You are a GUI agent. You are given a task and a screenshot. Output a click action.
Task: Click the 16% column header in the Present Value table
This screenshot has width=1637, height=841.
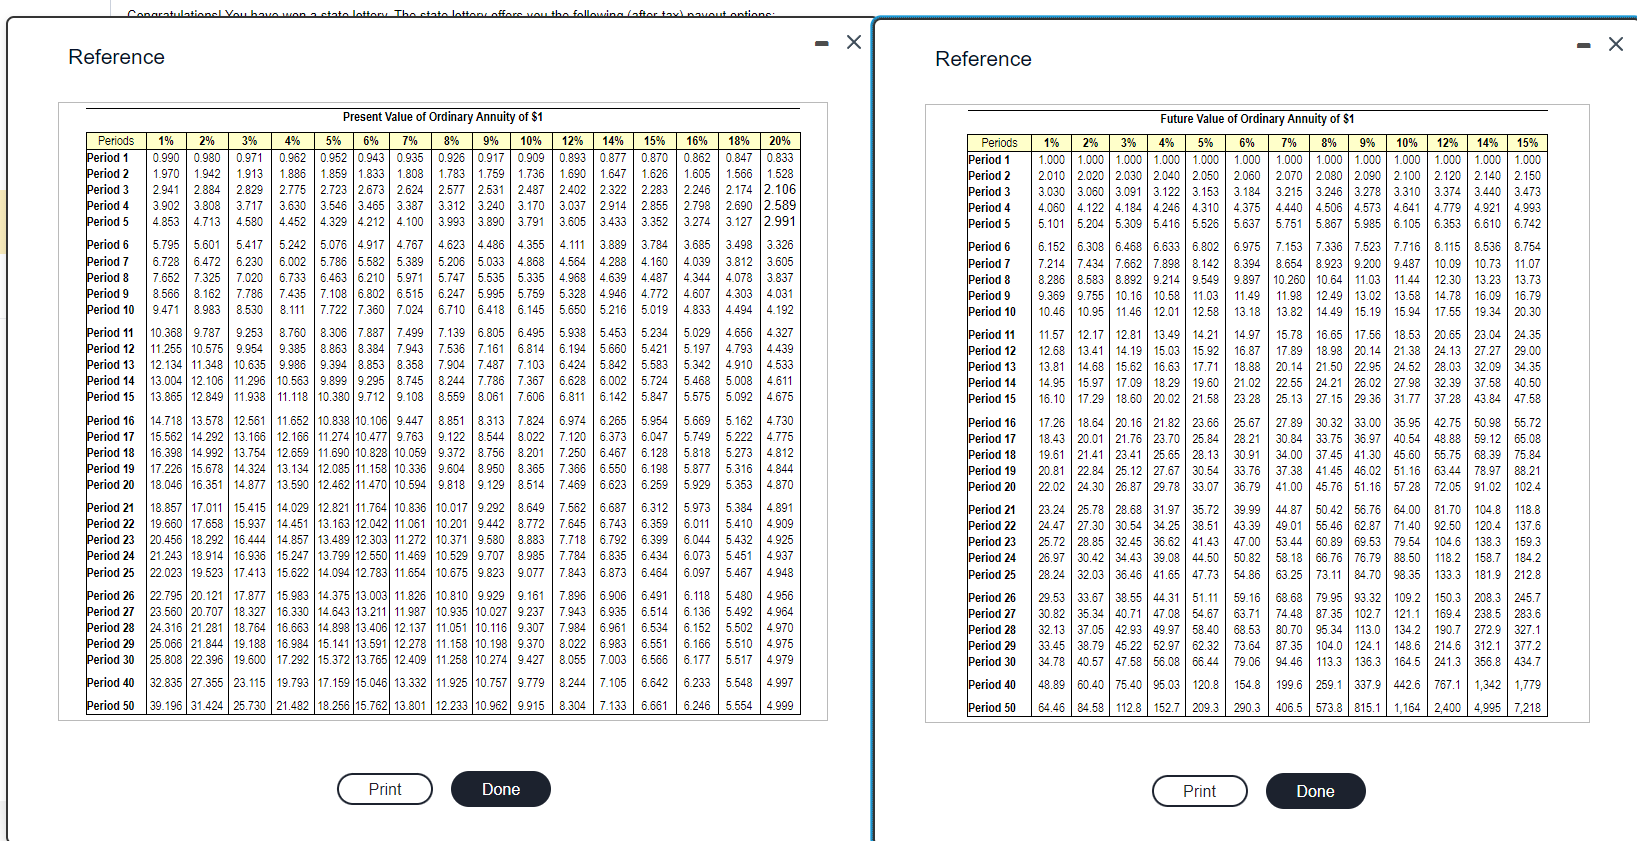pyautogui.click(x=697, y=141)
